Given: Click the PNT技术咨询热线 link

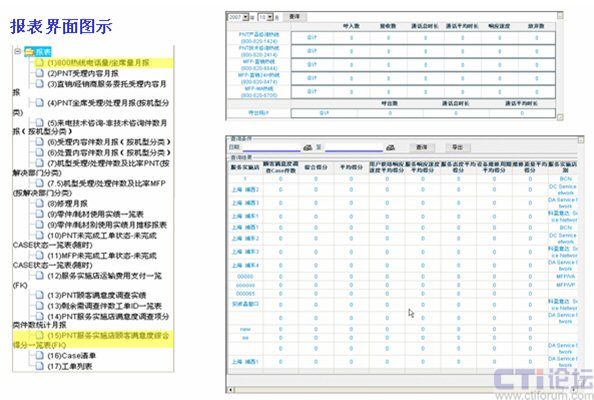Looking at the screenshot, I should 259,51.
